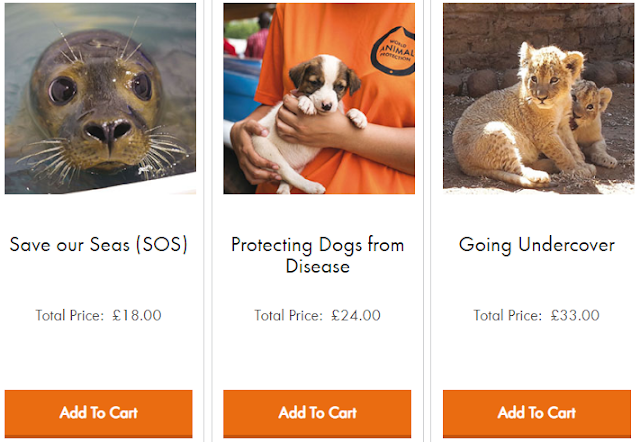This screenshot has width=640, height=442.
Task: Open the Going Undercover title link
Action: tap(537, 244)
